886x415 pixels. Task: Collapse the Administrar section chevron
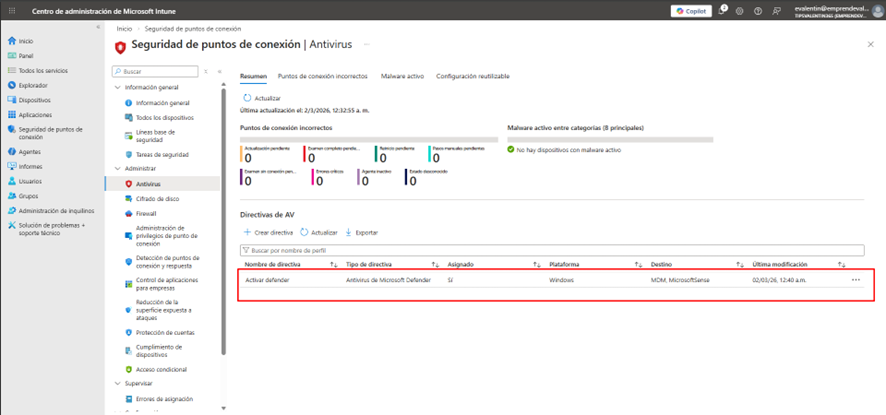click(117, 169)
